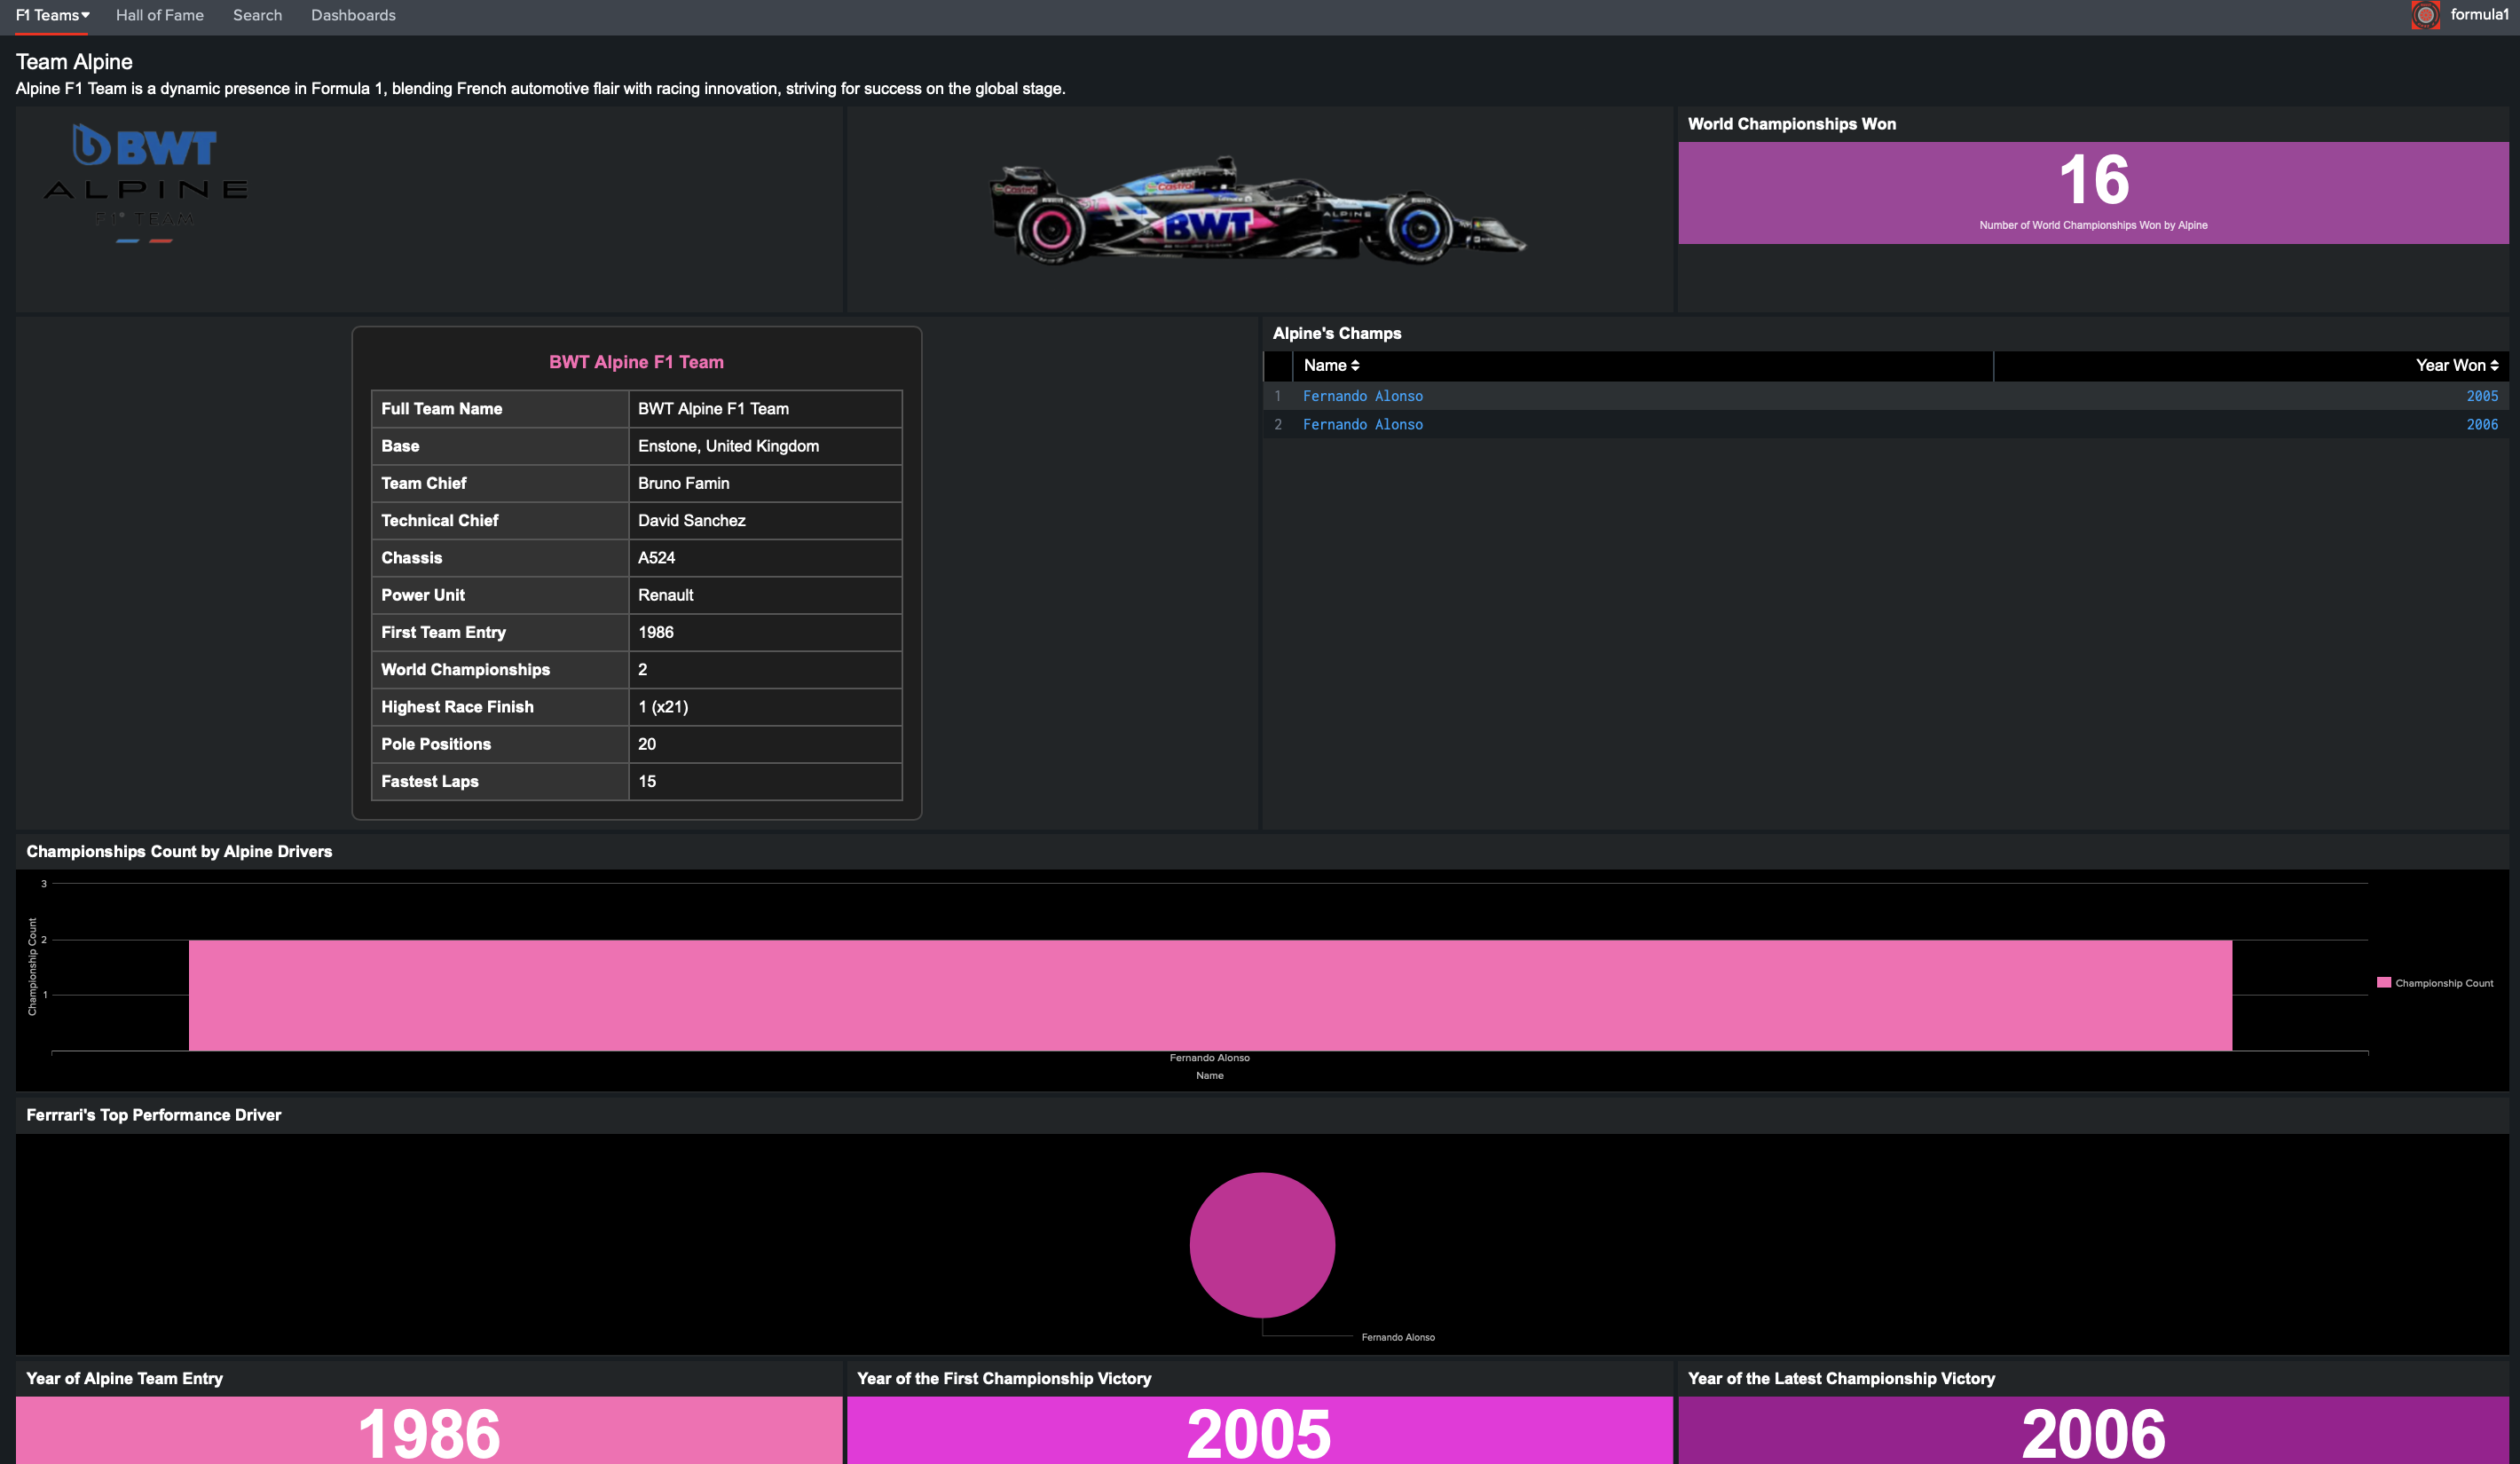
Task: Click the Alpine F1 car image
Action: [x=1258, y=210]
